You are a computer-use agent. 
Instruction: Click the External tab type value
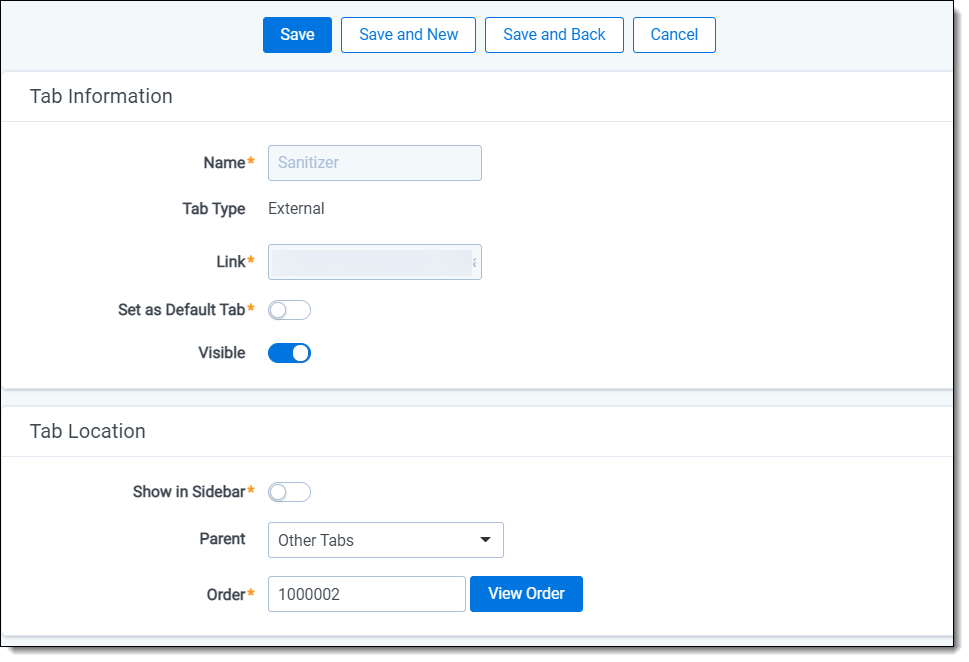point(296,209)
